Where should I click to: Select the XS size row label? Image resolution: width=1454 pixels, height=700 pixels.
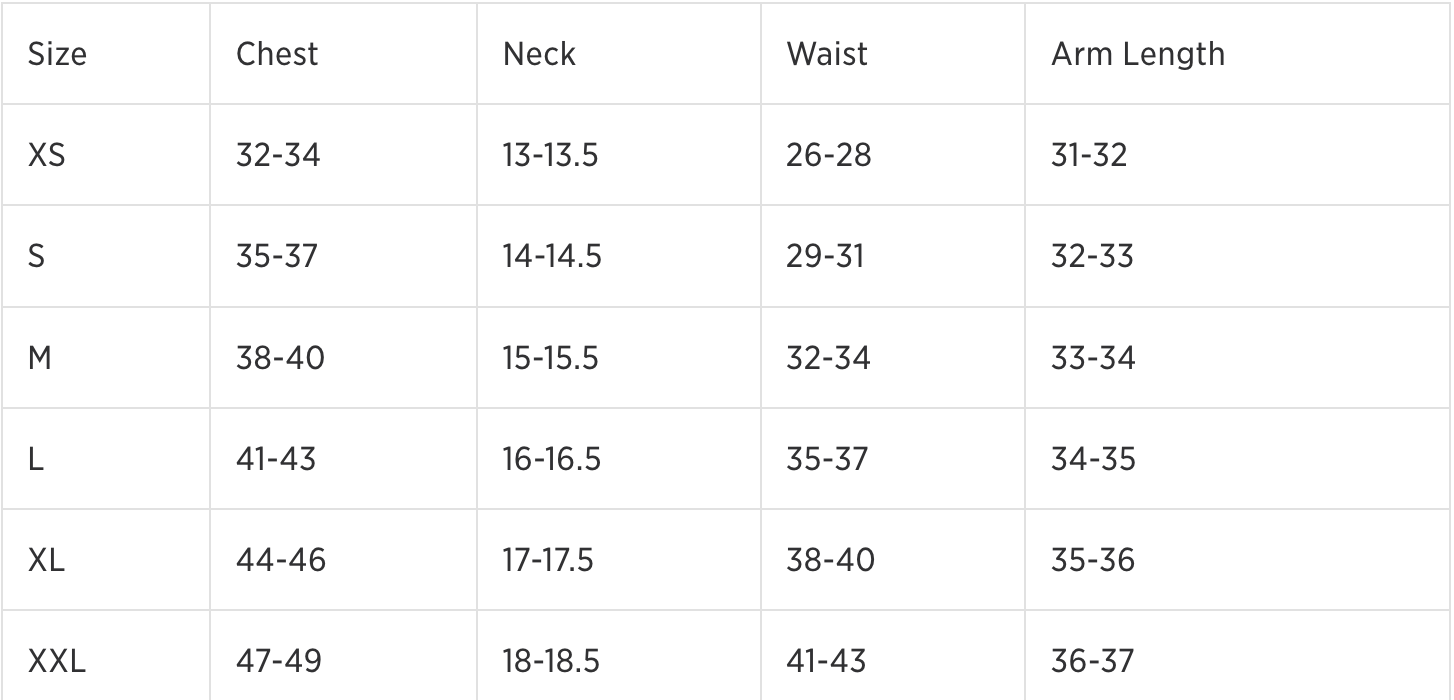[x=46, y=155]
